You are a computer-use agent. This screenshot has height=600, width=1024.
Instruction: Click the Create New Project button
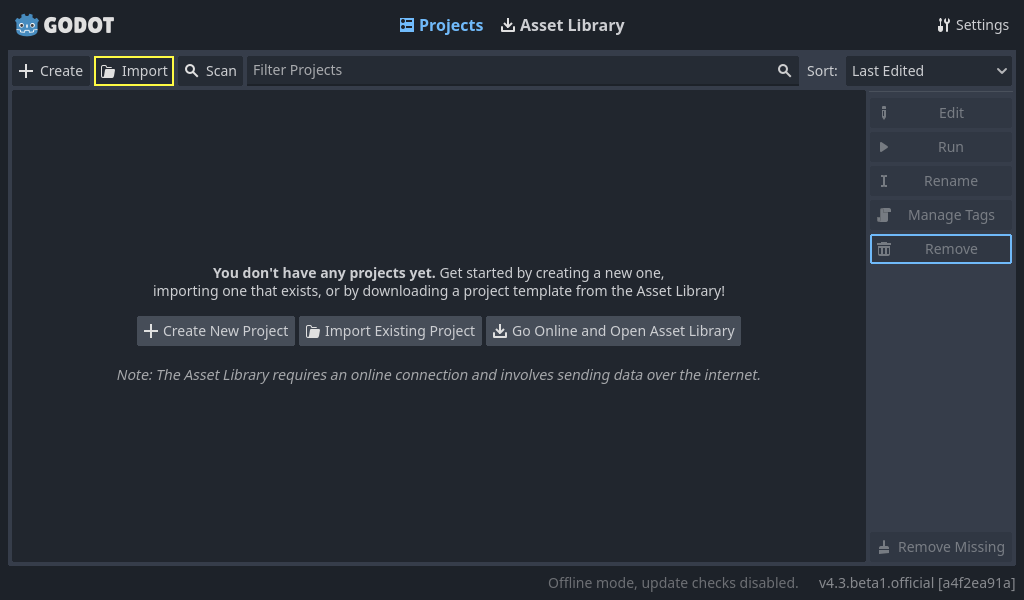(x=215, y=331)
